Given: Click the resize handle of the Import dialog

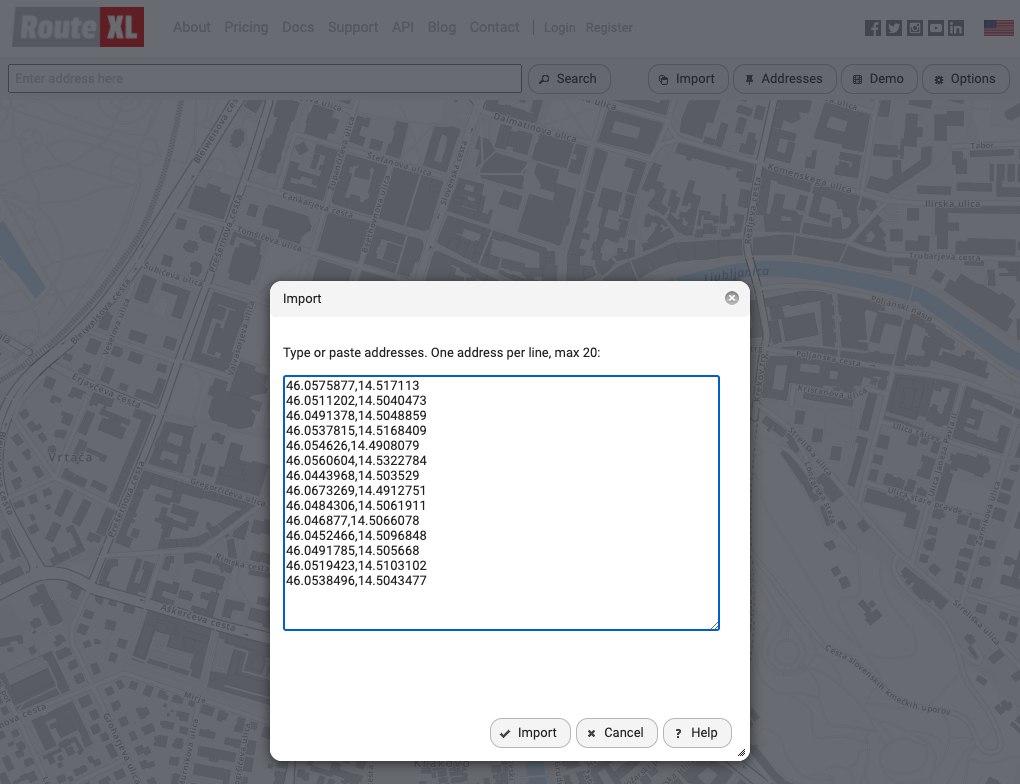Looking at the screenshot, I should 742,753.
